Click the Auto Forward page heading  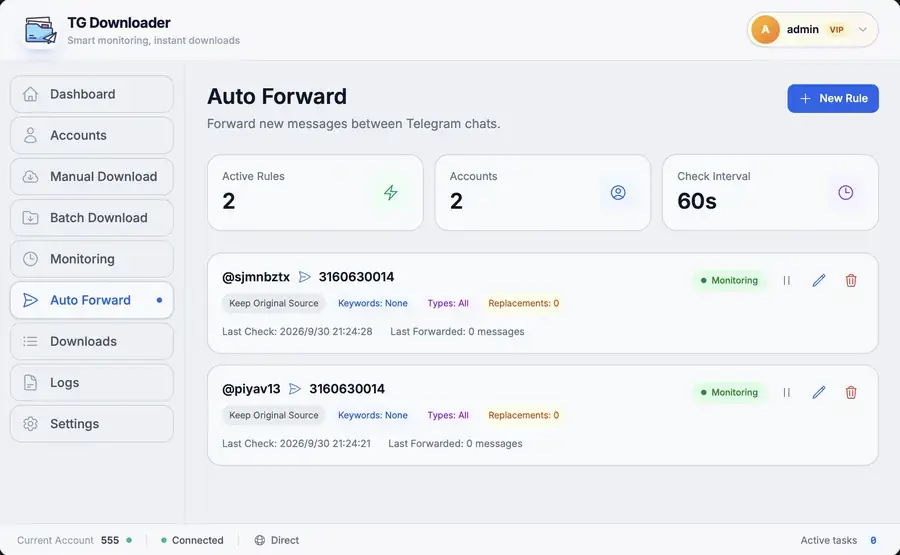(x=277, y=96)
